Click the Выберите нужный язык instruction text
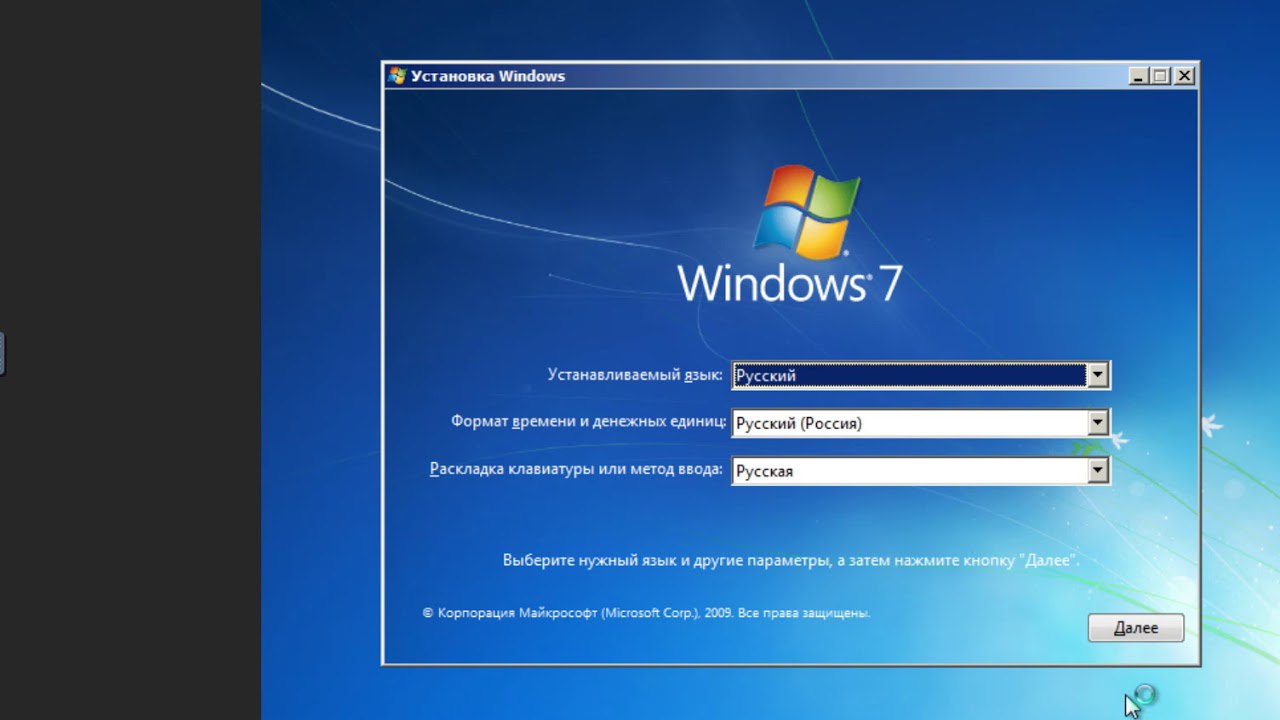 click(791, 560)
